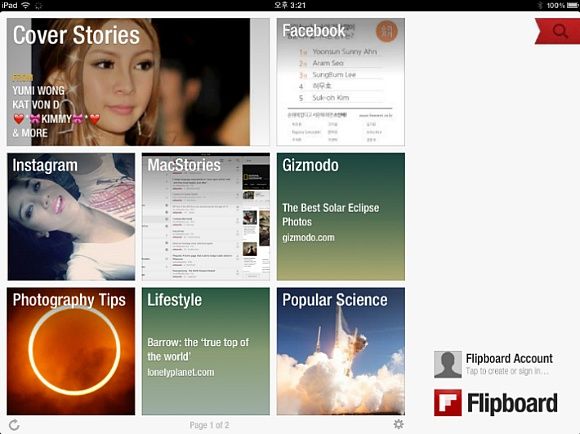Screen dimensions: 580x434
Task: Tap 'SungBum Lee' in Facebook tile
Action: click(334, 75)
